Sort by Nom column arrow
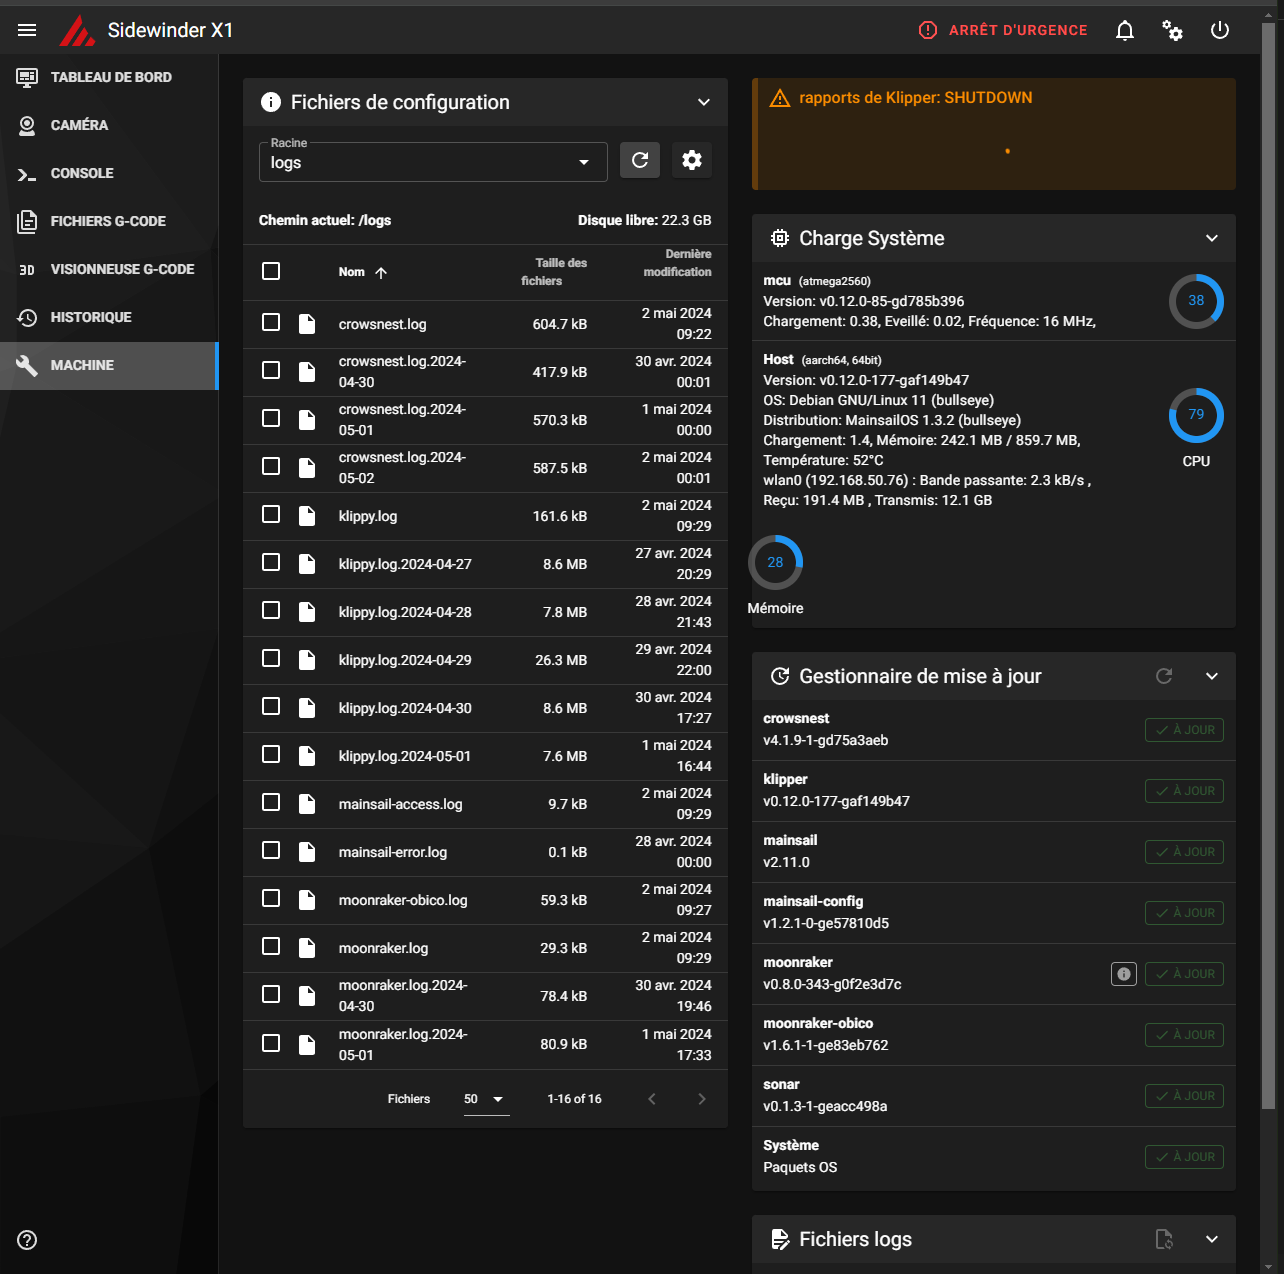This screenshot has height=1274, width=1284. coord(381,272)
